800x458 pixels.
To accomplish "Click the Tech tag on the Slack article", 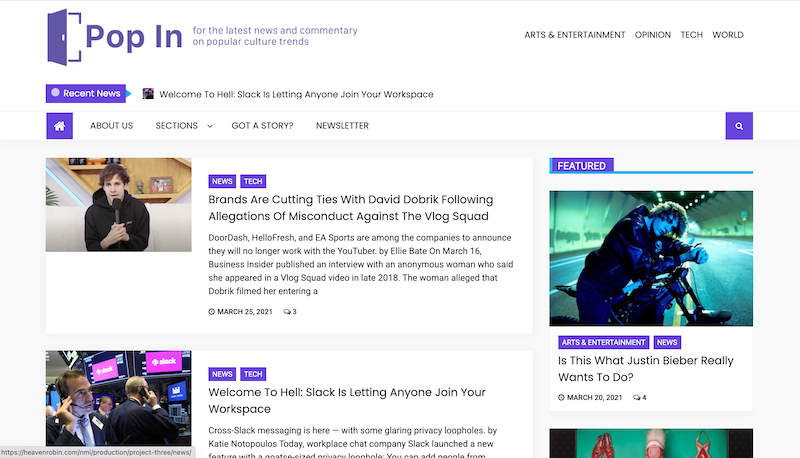I will pyautogui.click(x=253, y=374).
